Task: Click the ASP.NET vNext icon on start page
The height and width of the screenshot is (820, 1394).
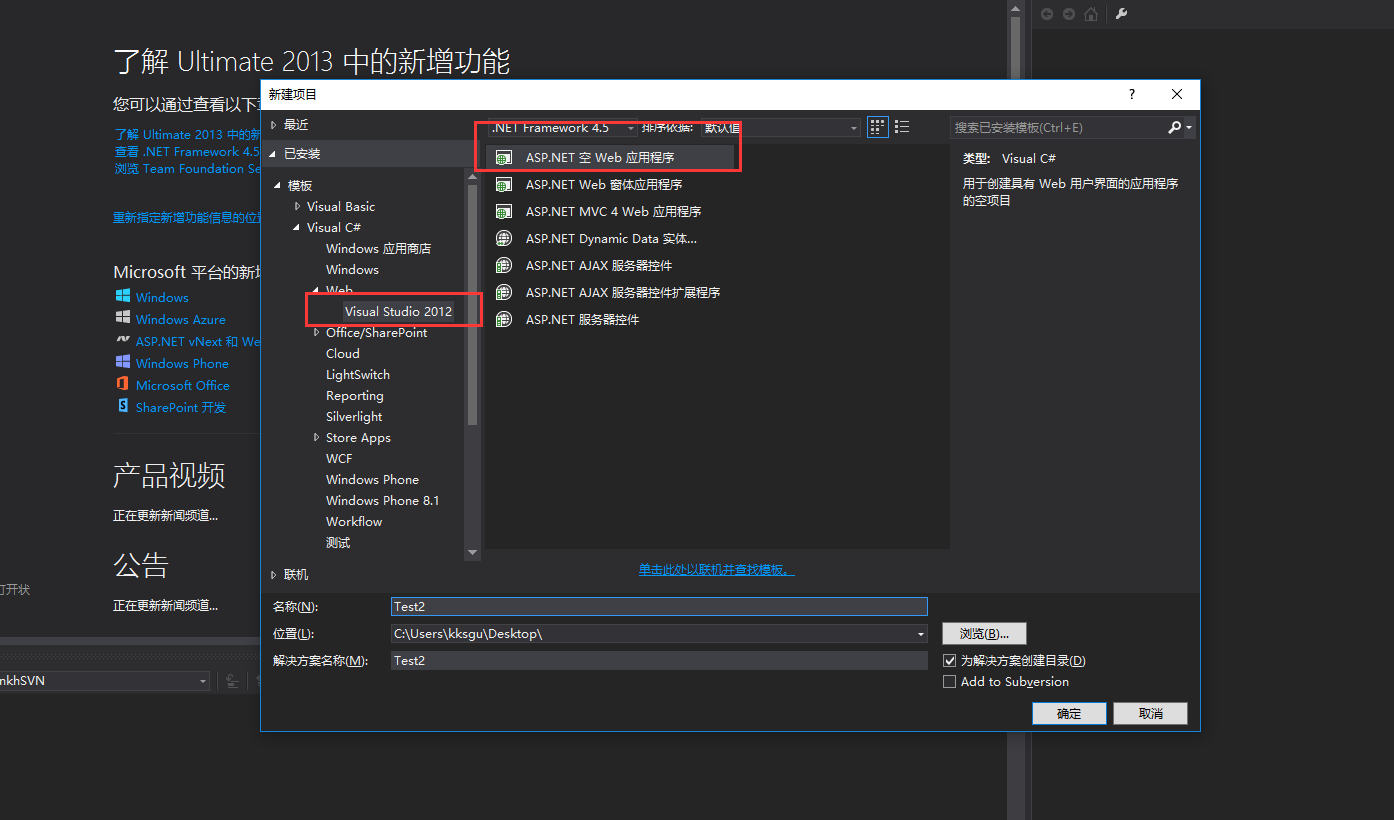Action: [123, 341]
